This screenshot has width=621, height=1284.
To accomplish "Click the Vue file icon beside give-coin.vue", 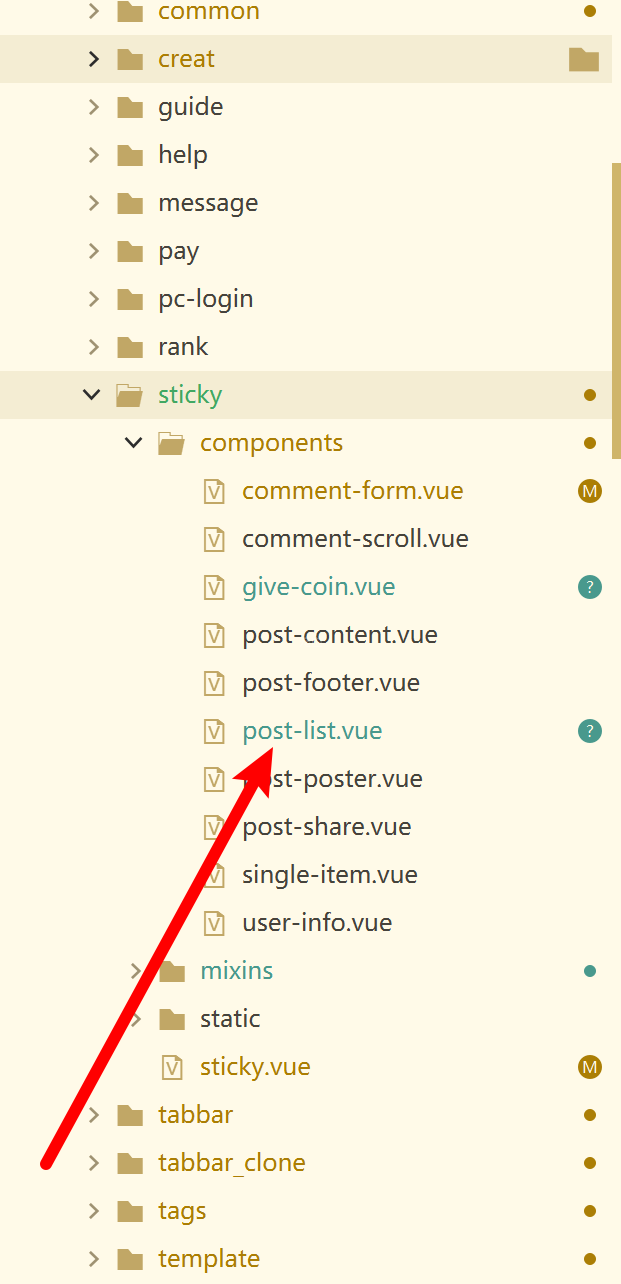I will click(214, 587).
